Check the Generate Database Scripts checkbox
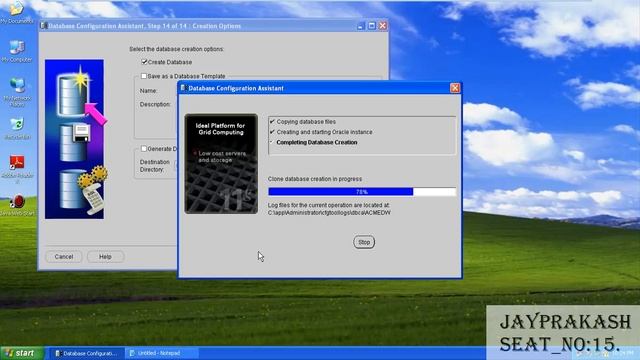The height and width of the screenshot is (360, 640). pos(144,149)
